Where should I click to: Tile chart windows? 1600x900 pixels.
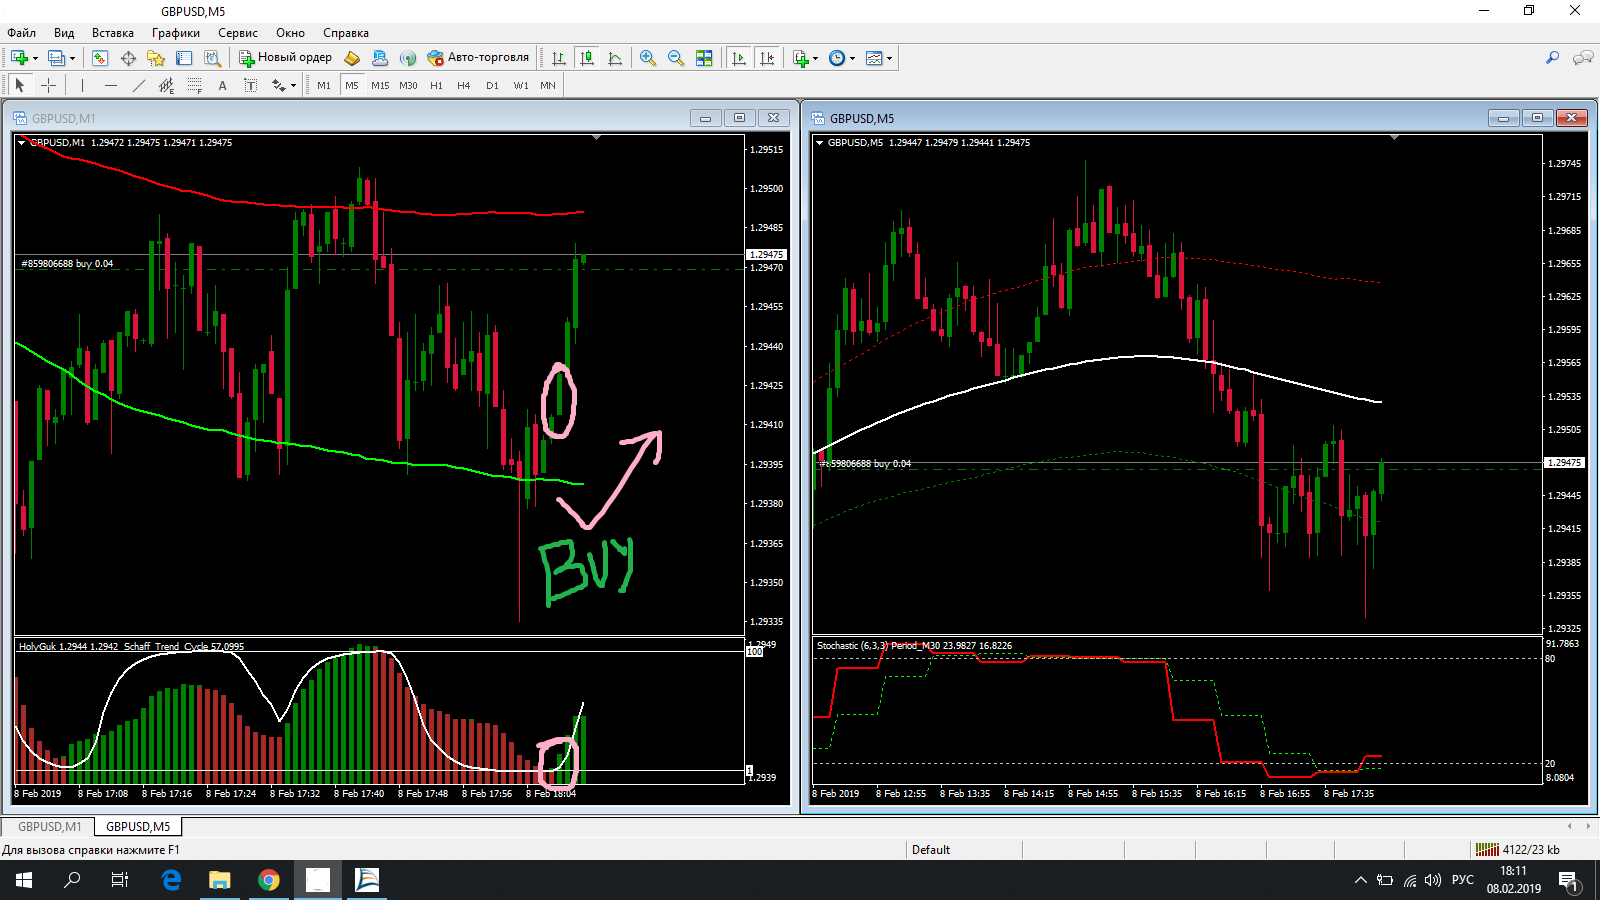(704, 58)
